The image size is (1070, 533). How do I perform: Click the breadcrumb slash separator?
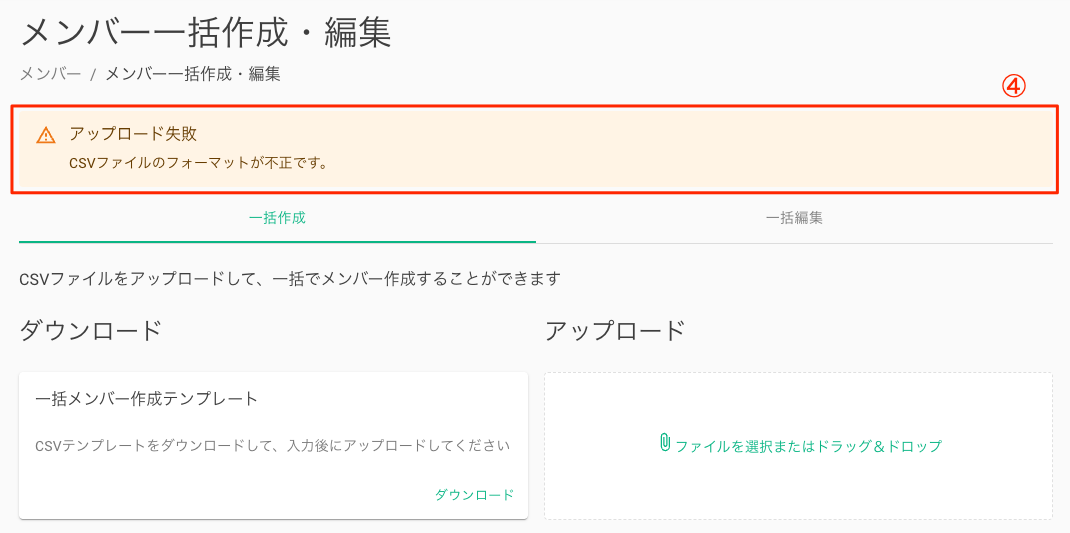coord(93,74)
